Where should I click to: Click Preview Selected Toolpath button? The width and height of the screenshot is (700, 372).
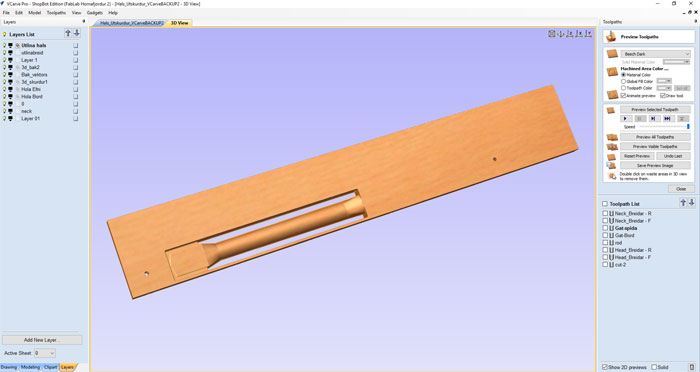coord(655,109)
